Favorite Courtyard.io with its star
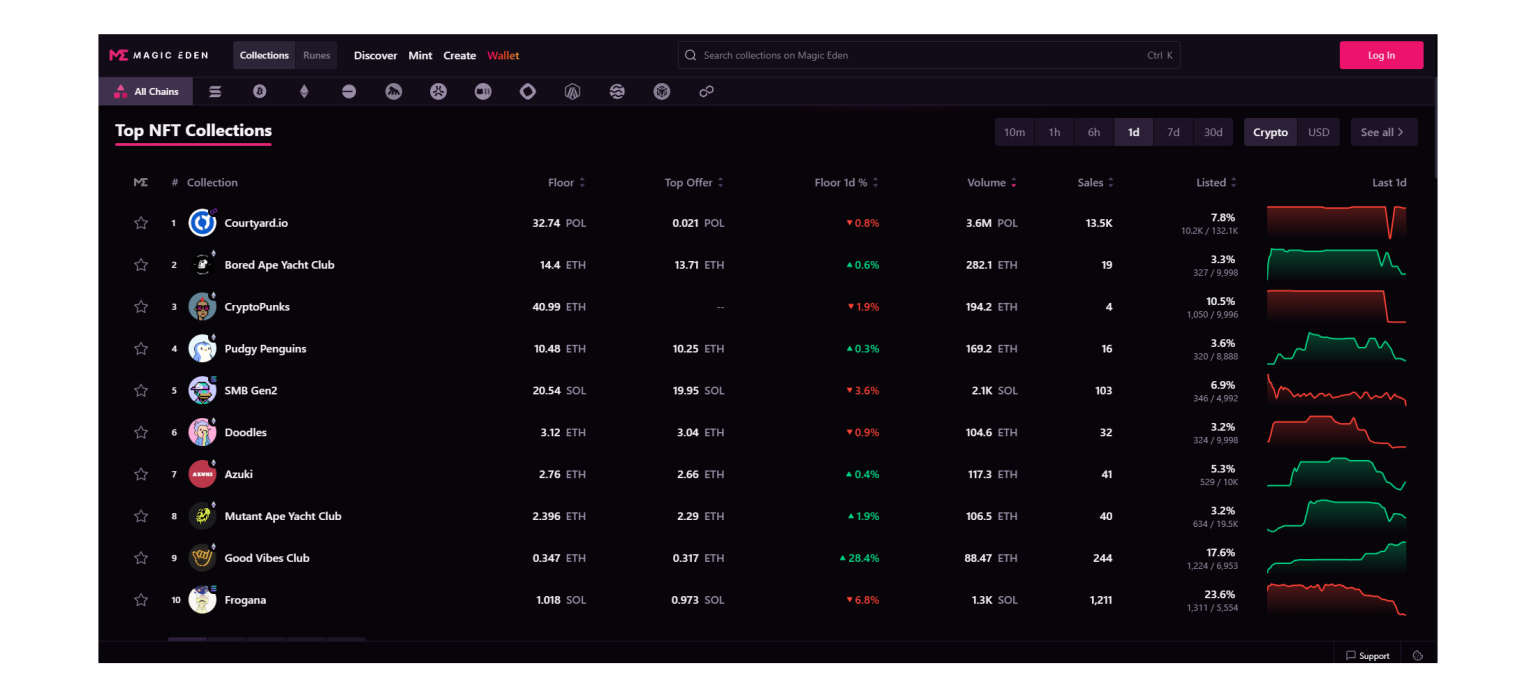 (141, 223)
